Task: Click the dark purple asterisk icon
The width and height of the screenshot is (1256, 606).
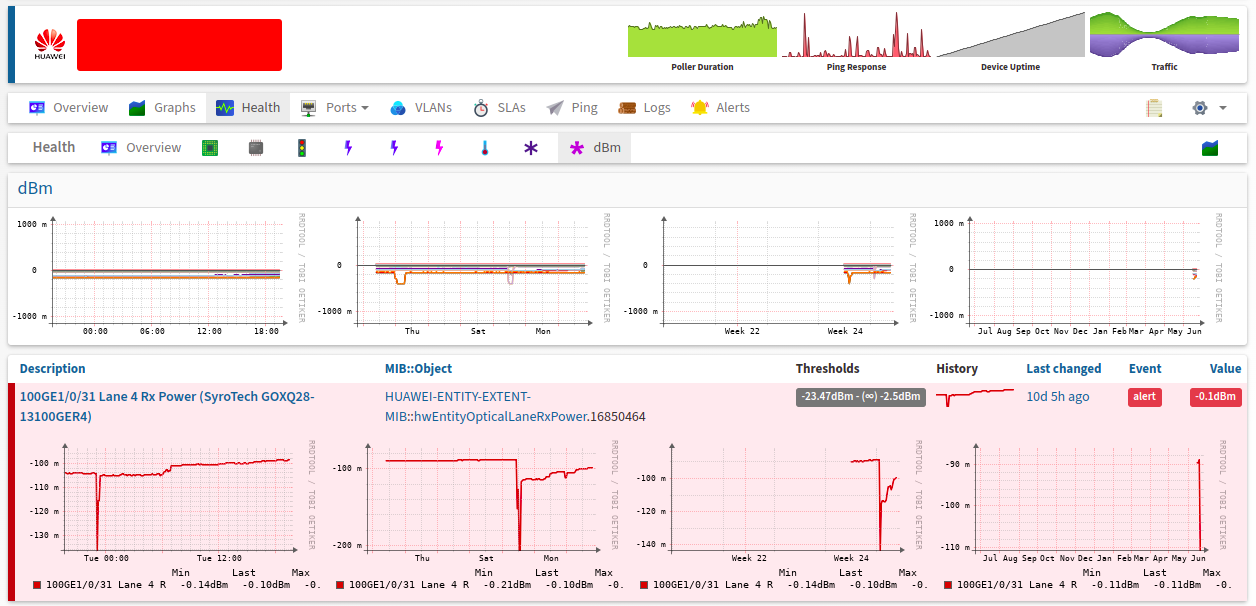Action: [x=531, y=148]
